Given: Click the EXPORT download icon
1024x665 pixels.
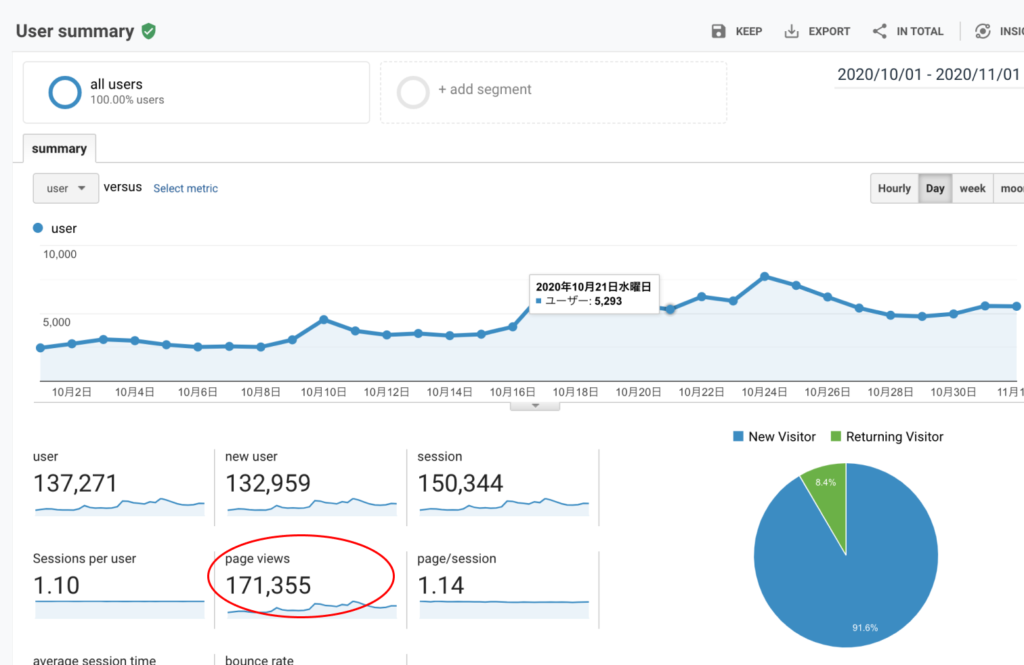Looking at the screenshot, I should click(791, 31).
